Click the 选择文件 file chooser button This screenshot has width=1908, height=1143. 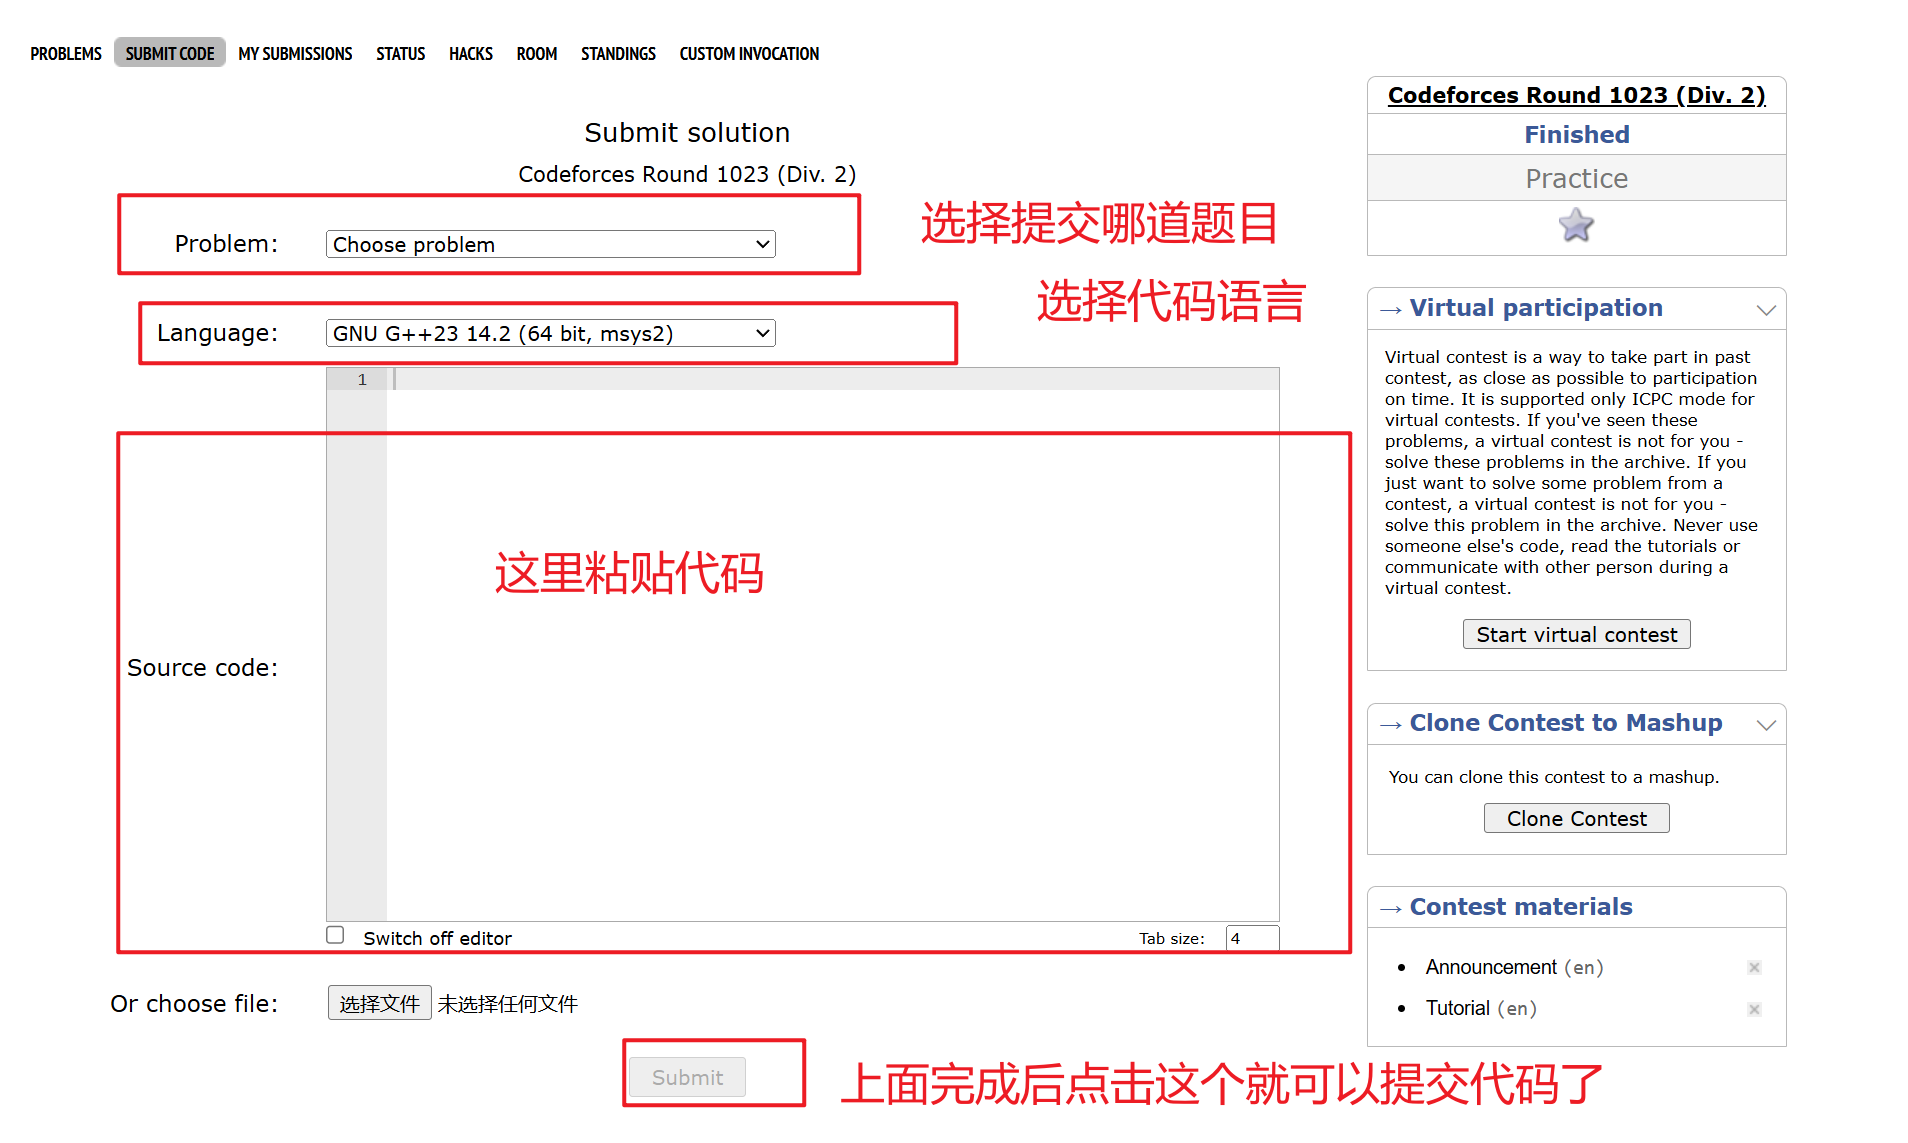tap(379, 1002)
